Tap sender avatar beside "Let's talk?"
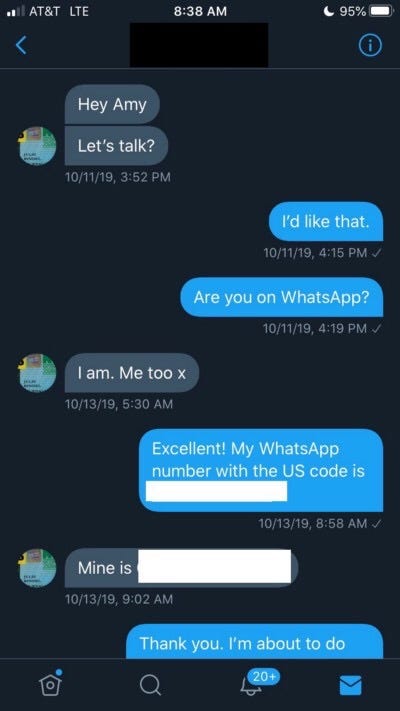Screen dimensions: 400x711 (37, 146)
